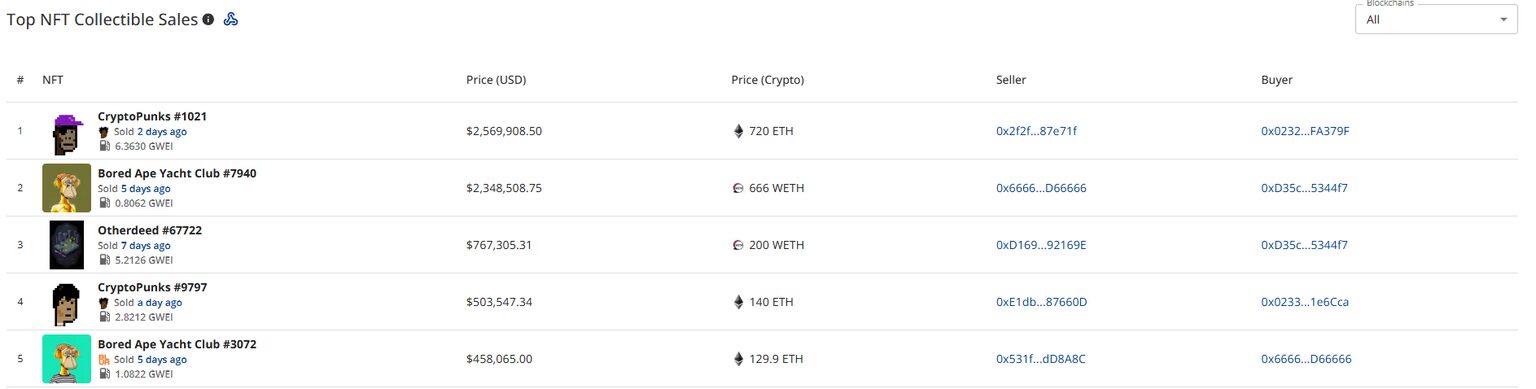Image resolution: width=1536 pixels, height=389 pixels.
Task: Open the Bored Ape Yacht Club #7940 thumbnail
Action: click(67, 188)
